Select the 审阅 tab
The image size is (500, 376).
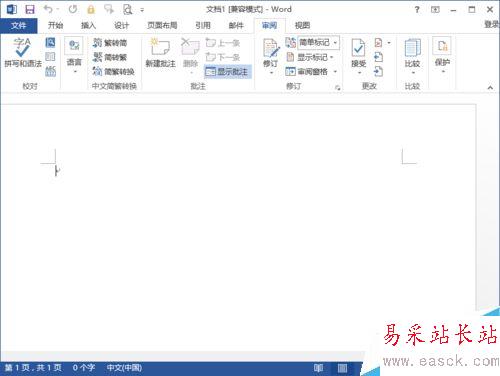click(269, 25)
